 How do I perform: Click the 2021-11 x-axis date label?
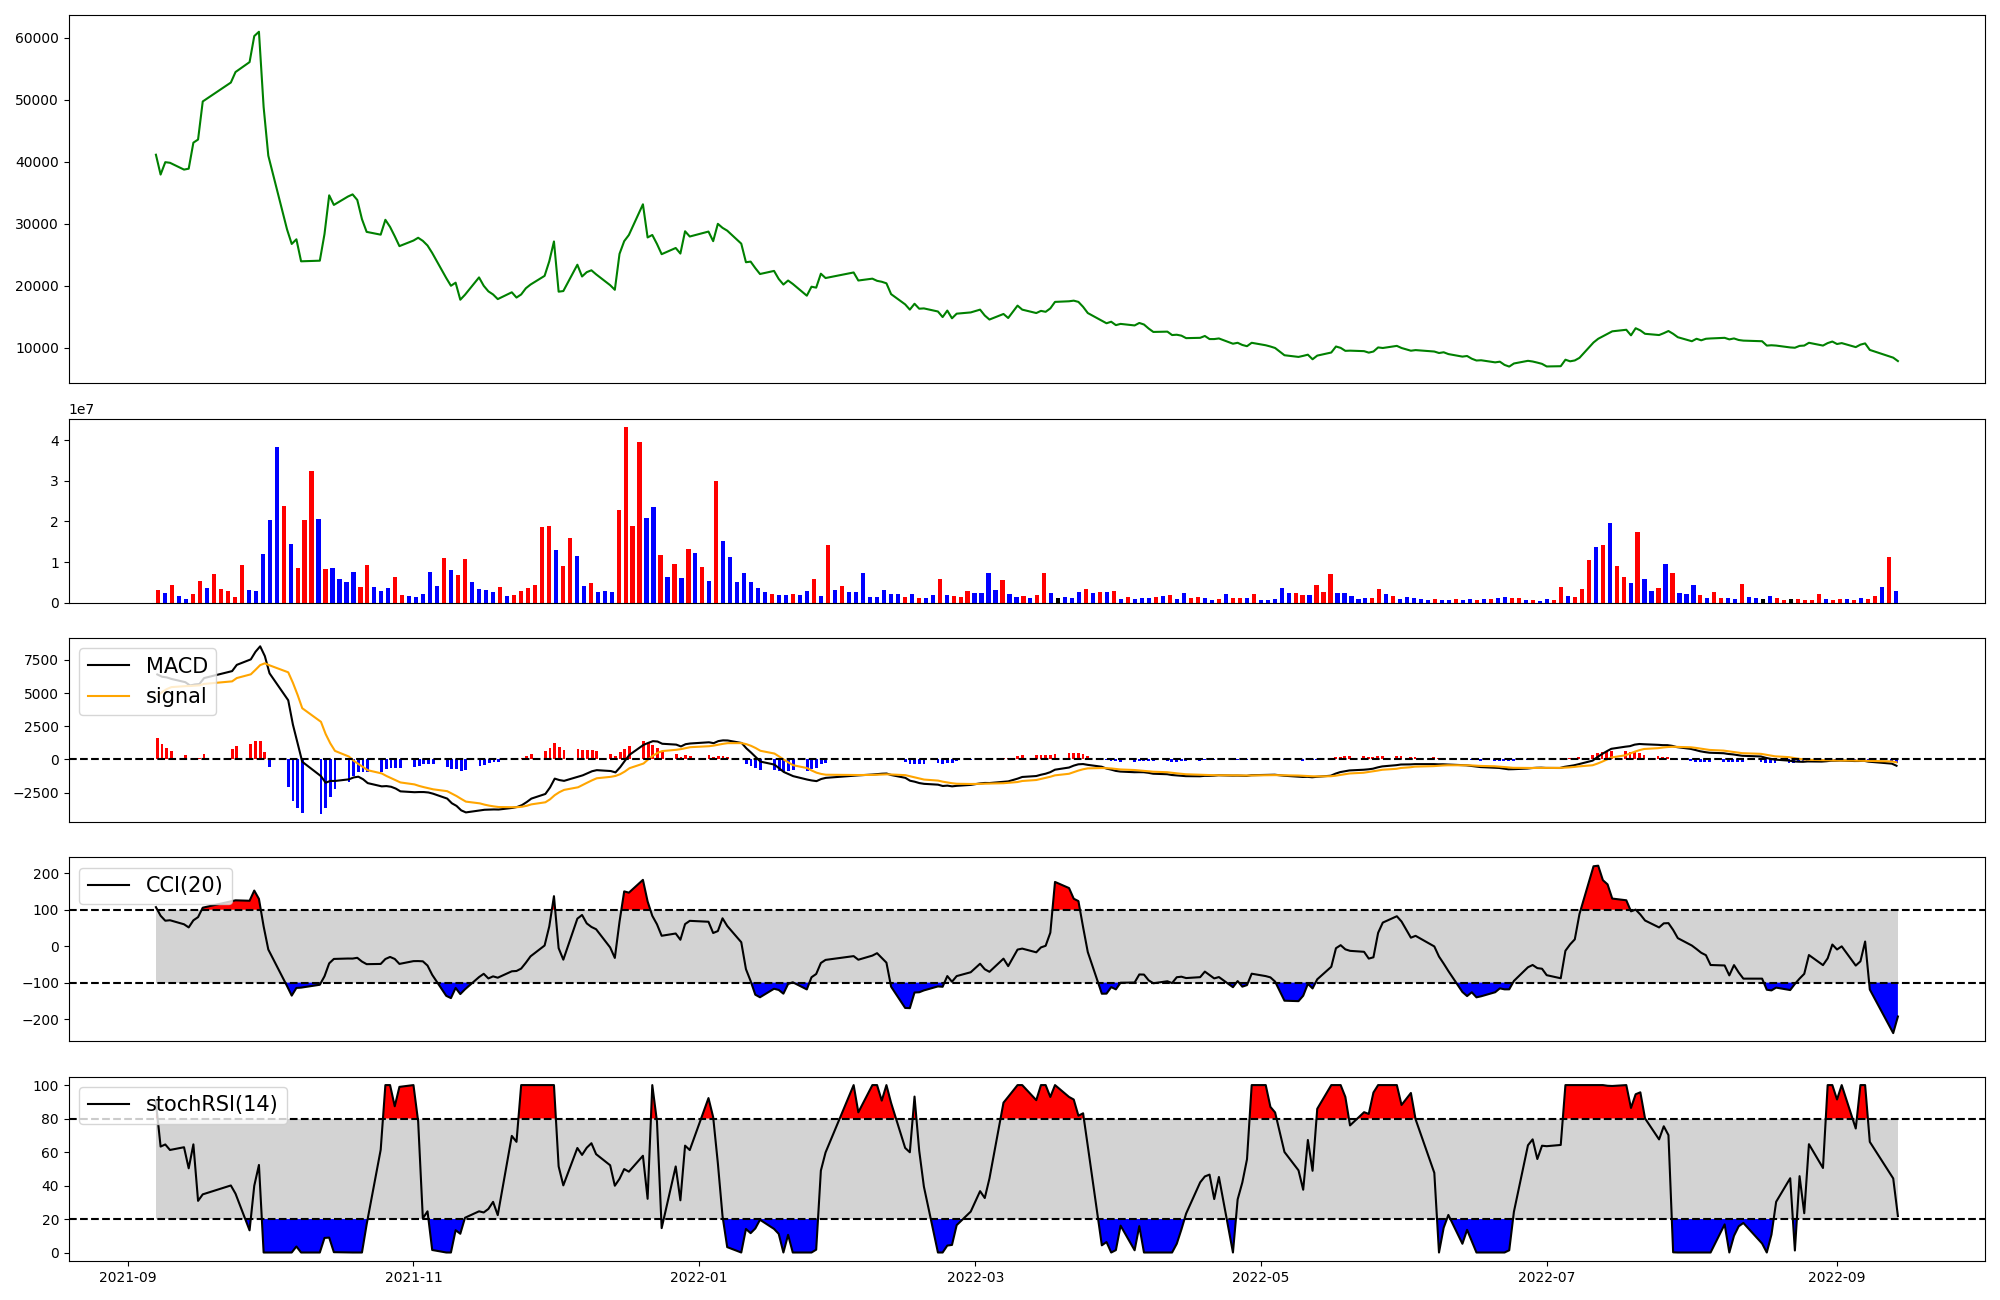click(413, 1277)
